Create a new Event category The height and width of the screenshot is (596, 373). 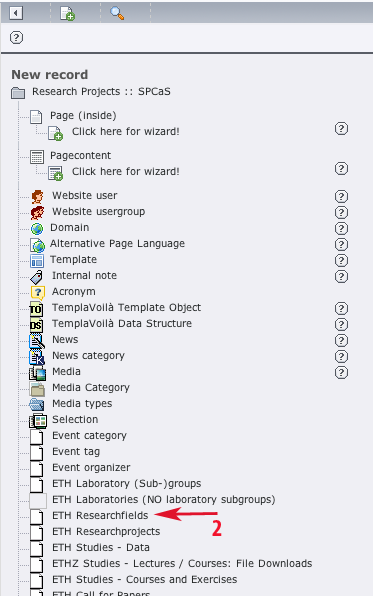pyautogui.click(x=89, y=436)
